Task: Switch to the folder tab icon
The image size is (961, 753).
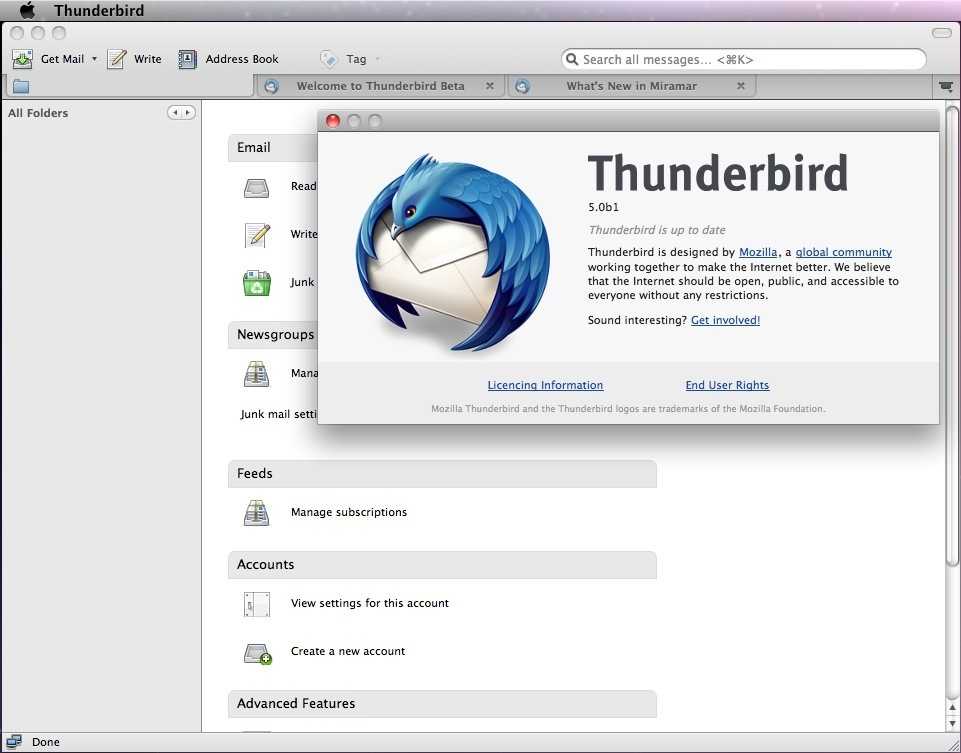Action: pos(21,86)
